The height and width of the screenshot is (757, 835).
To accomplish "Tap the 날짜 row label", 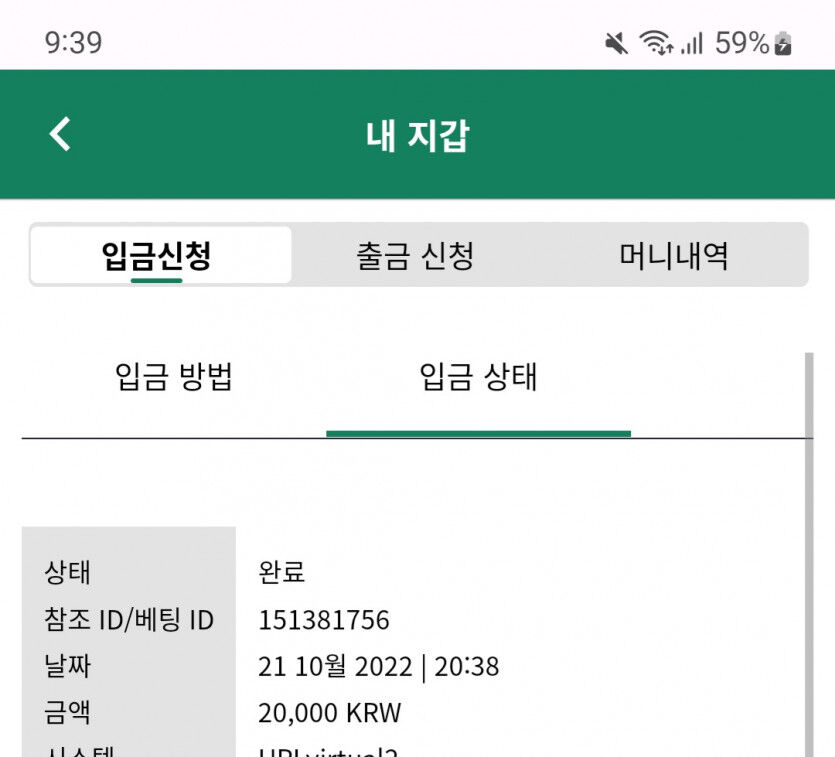I will [x=68, y=667].
